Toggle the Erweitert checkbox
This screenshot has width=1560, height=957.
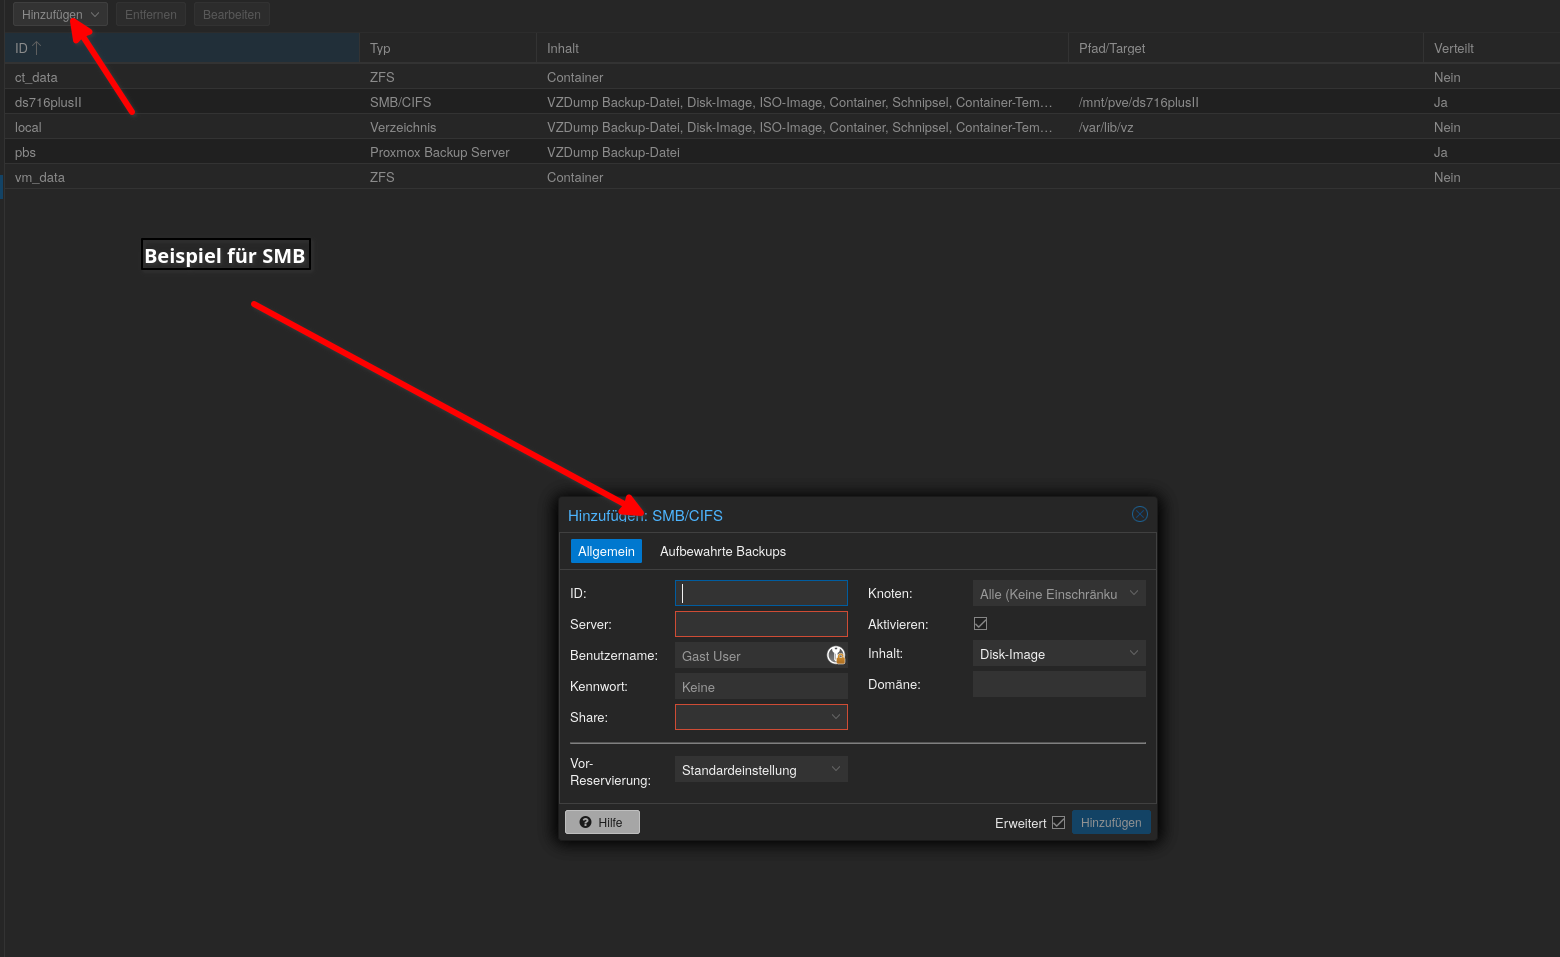(1058, 823)
